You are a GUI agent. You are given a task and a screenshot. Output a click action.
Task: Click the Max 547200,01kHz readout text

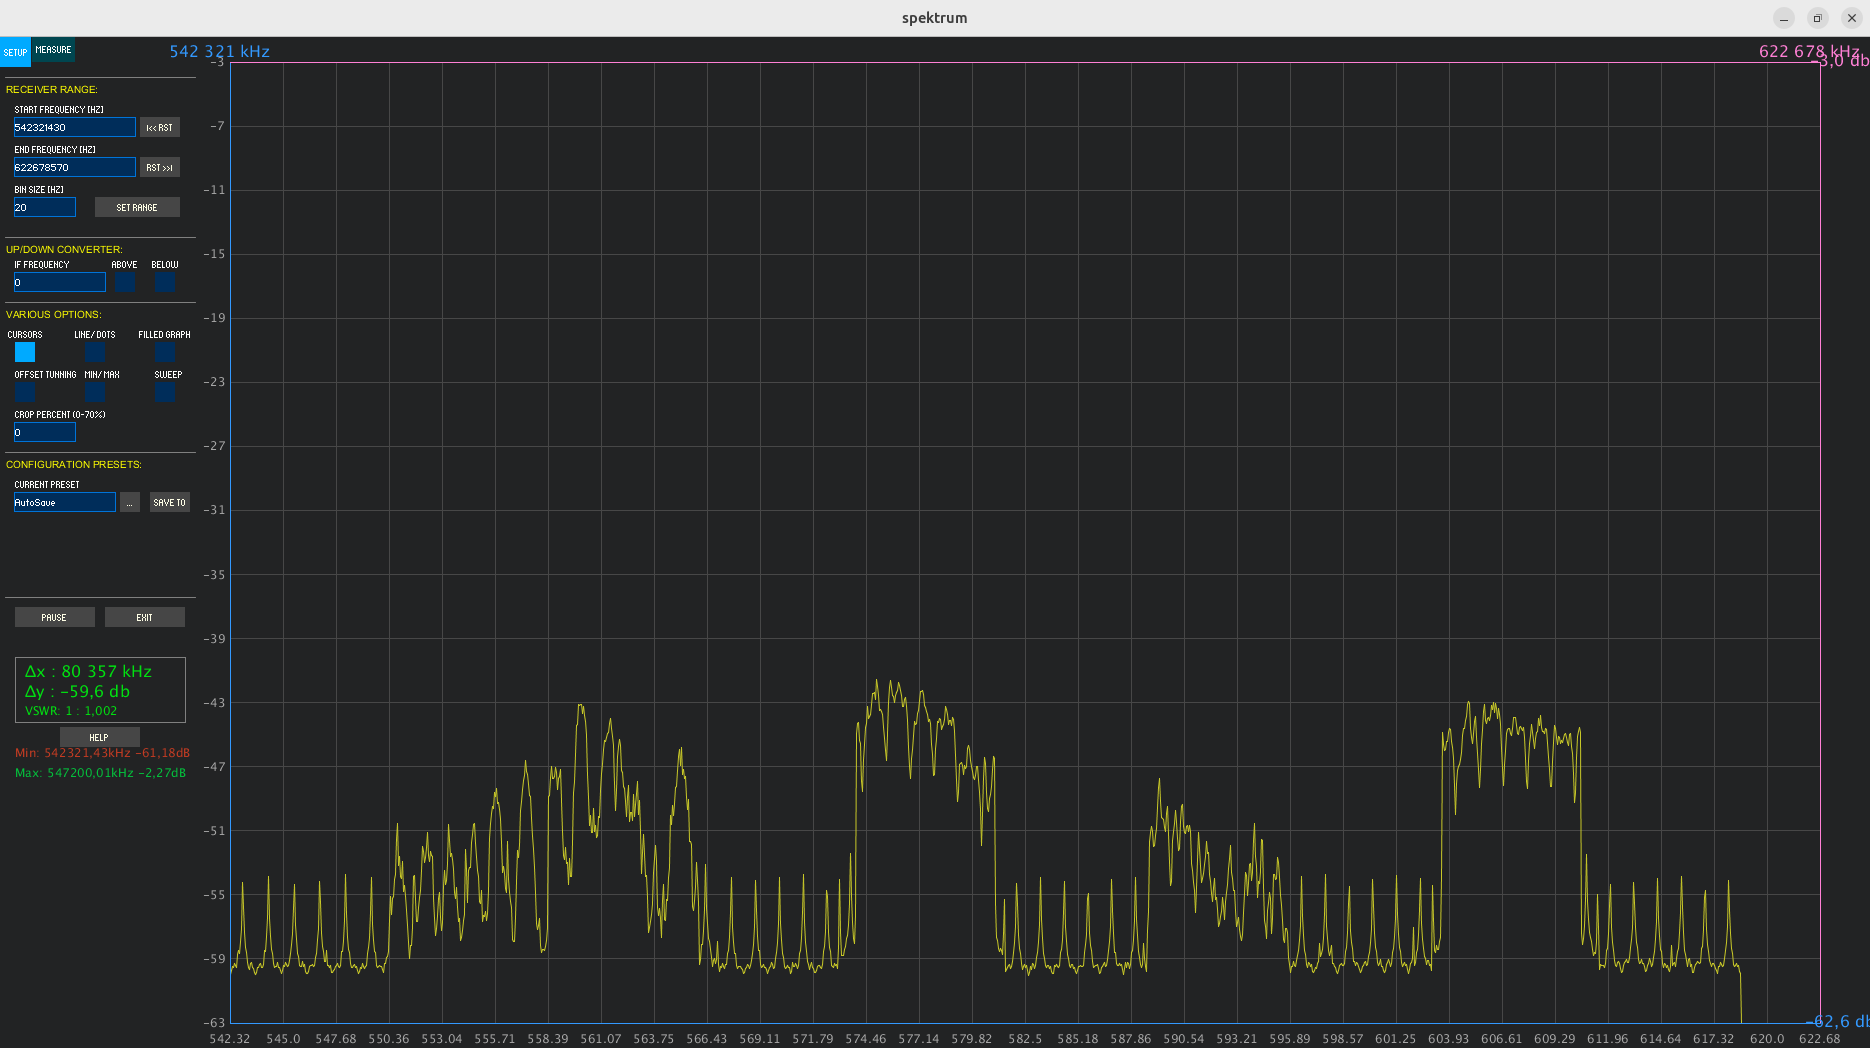100,773
